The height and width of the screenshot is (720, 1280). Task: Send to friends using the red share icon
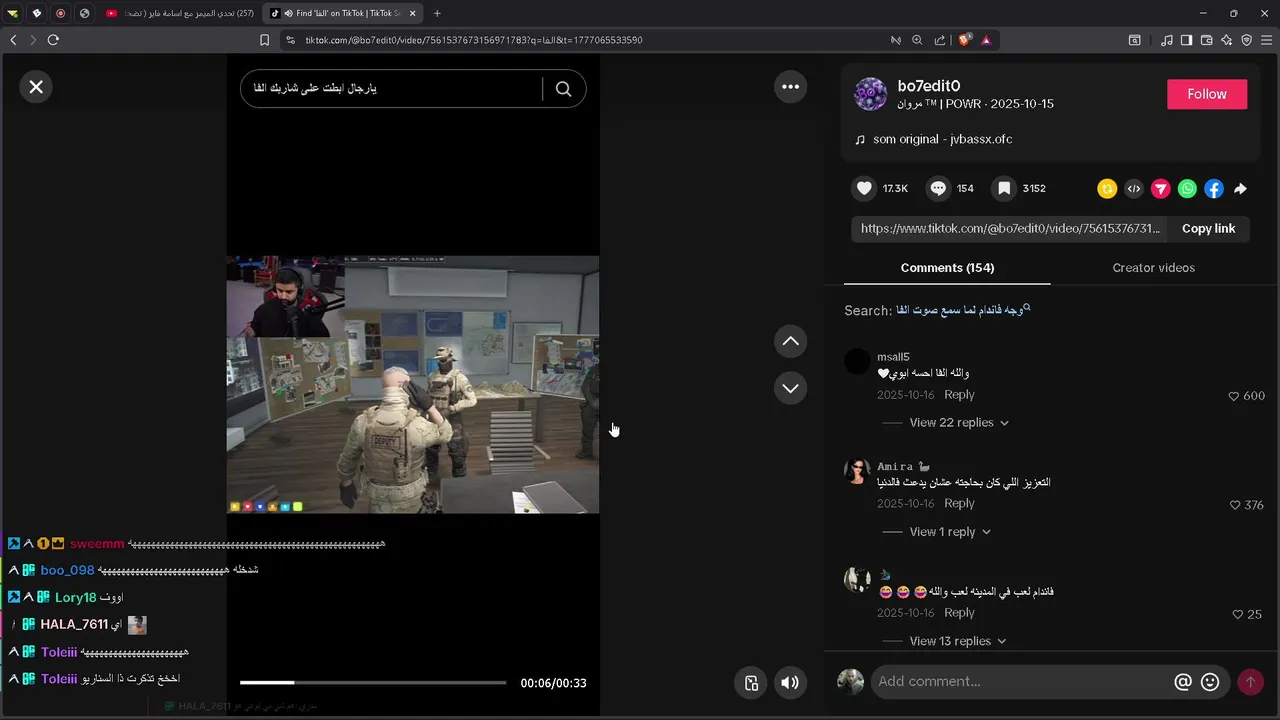pos(1160,188)
